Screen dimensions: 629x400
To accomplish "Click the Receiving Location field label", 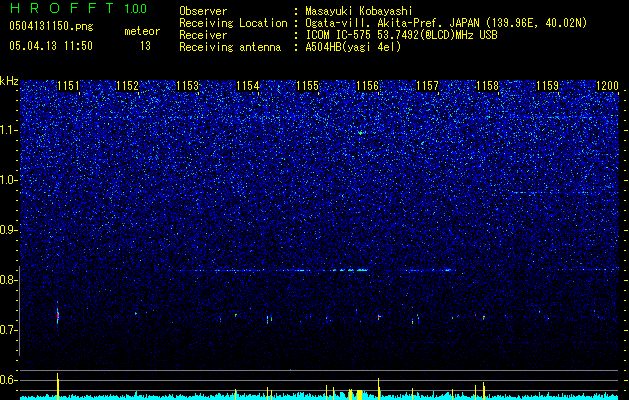I will pos(233,24).
